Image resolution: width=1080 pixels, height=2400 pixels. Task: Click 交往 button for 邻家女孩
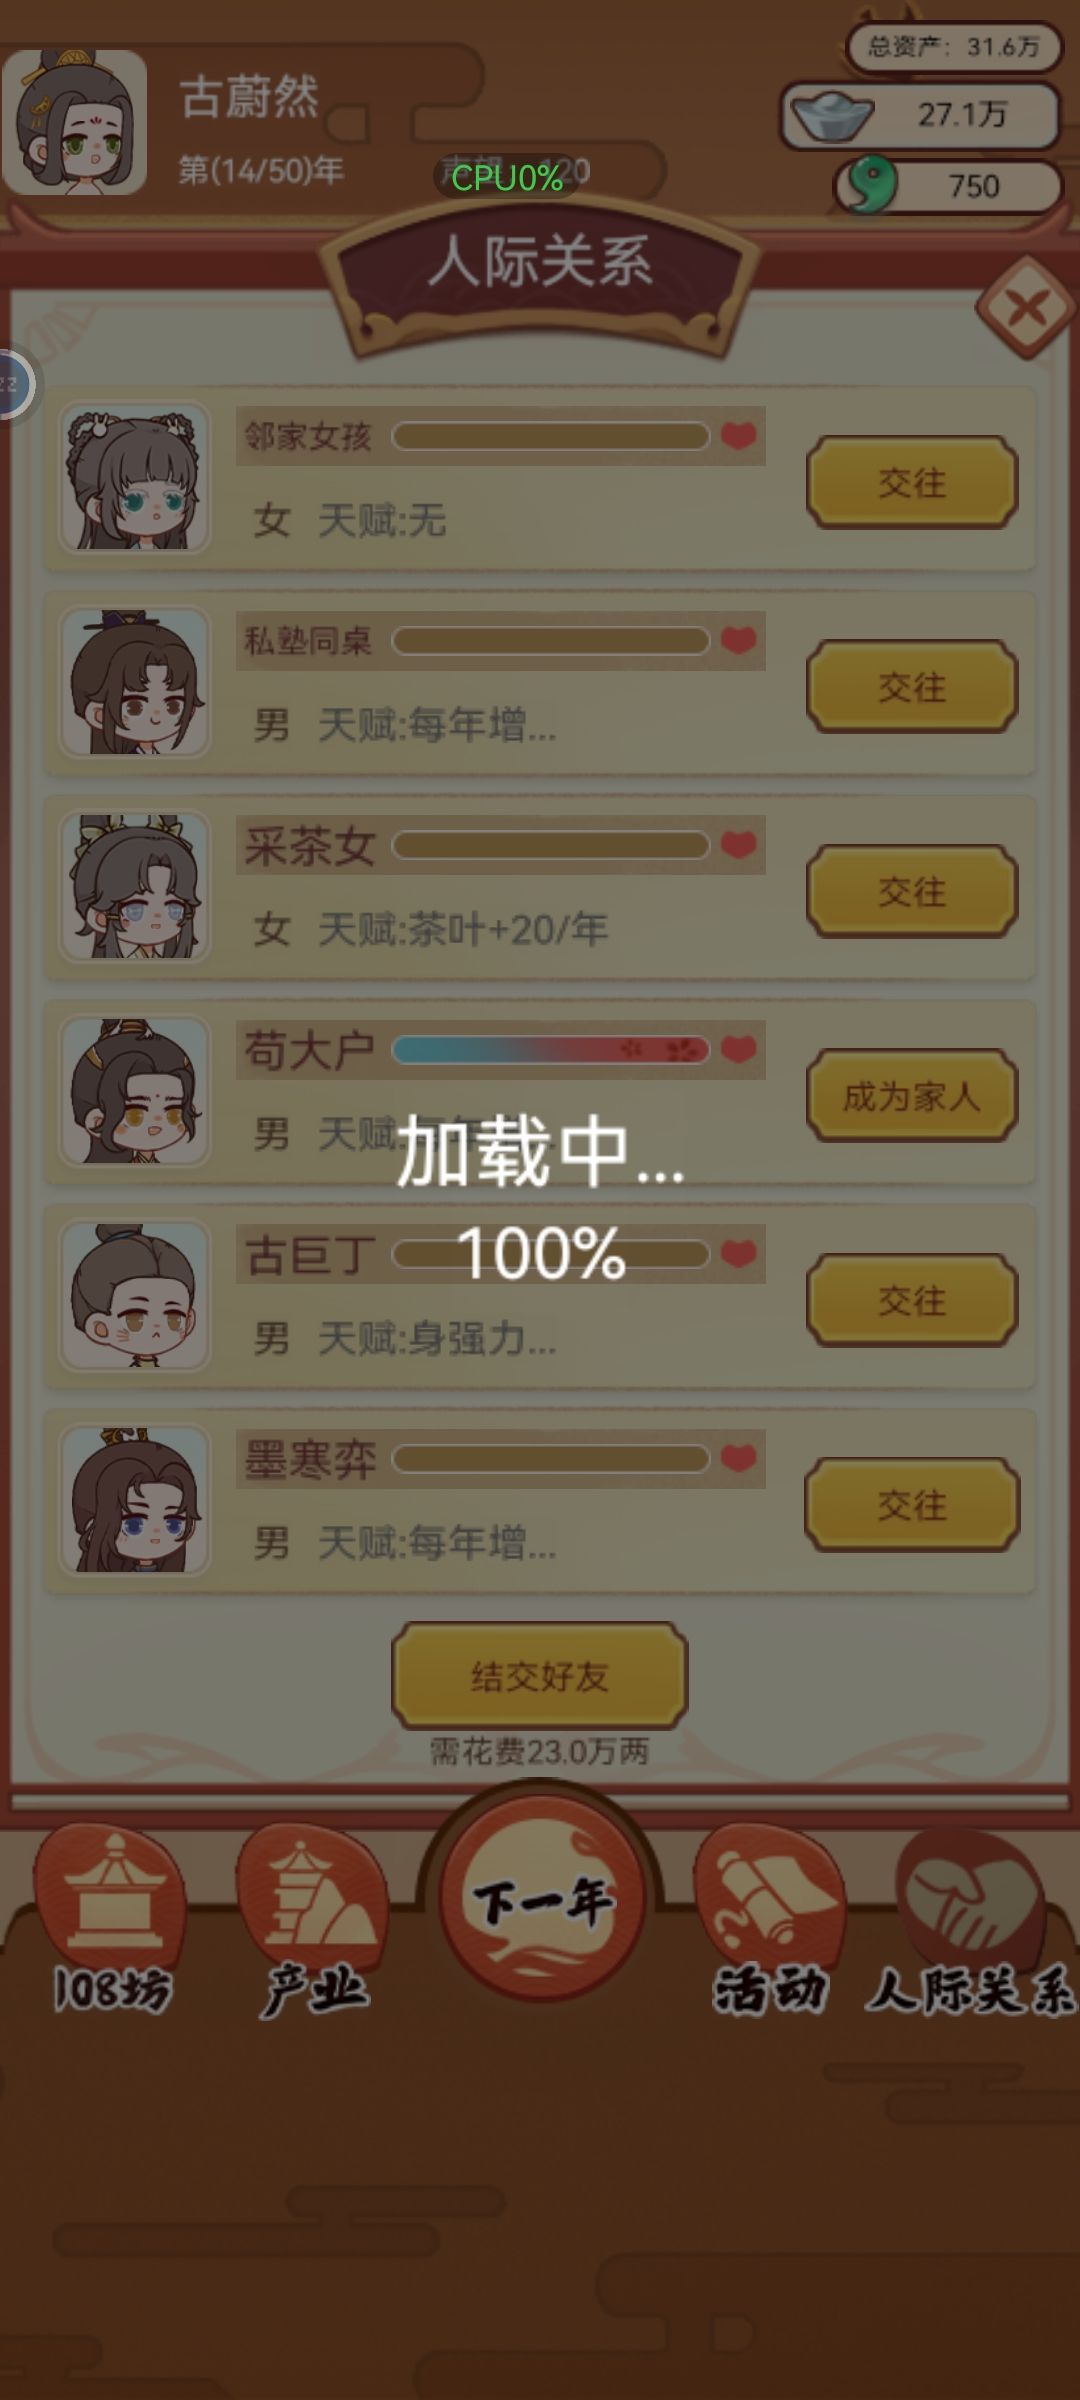tap(912, 483)
